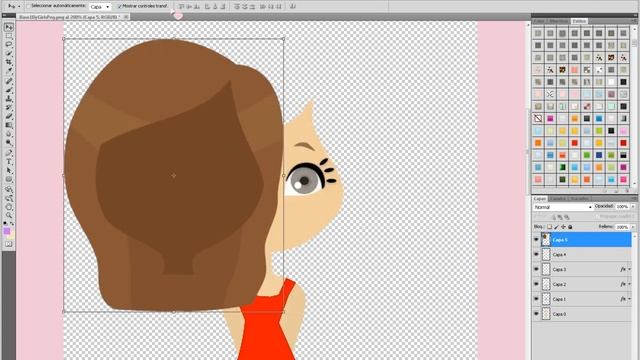Viewport: 640px width, 360px height.
Task: Select the Zoom magnifier tool
Action: (9, 215)
